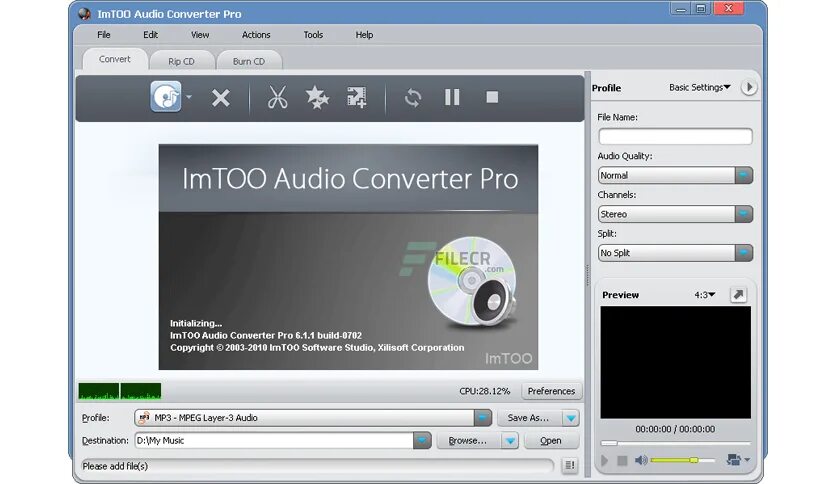Open the Add File dropdown arrow
836x484 pixels.
pos(189,97)
